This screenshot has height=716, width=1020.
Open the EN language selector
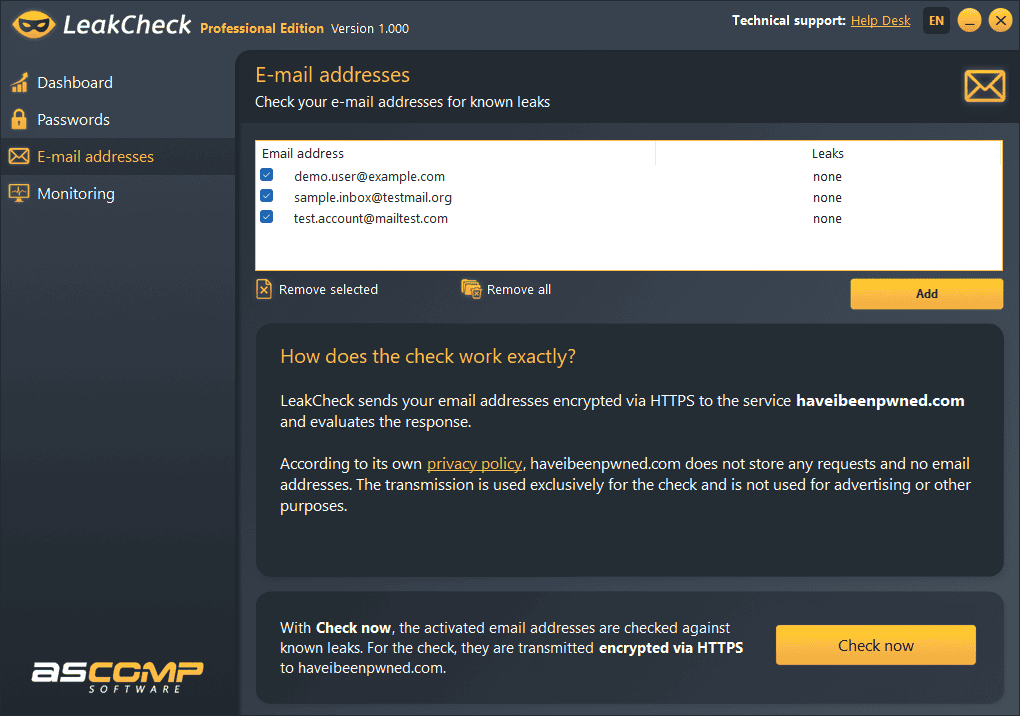936,20
